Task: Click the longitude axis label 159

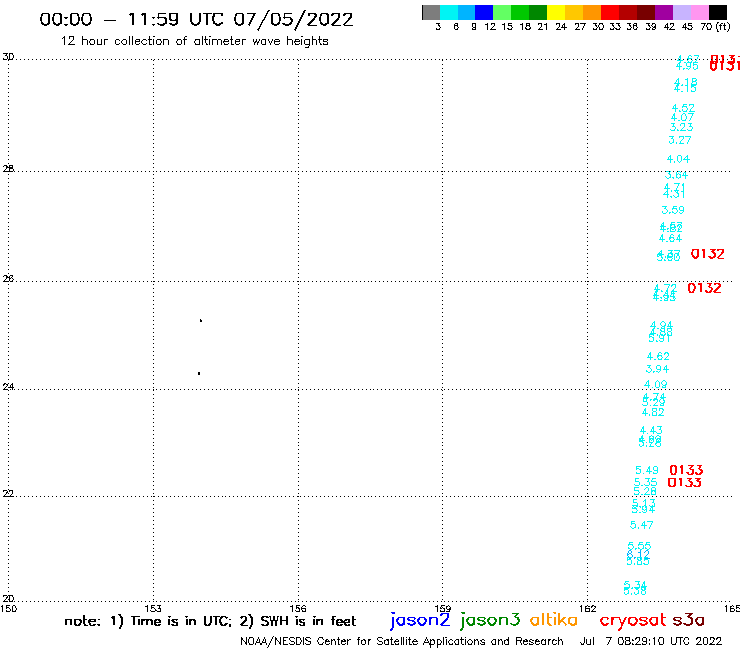Action: (x=443, y=608)
